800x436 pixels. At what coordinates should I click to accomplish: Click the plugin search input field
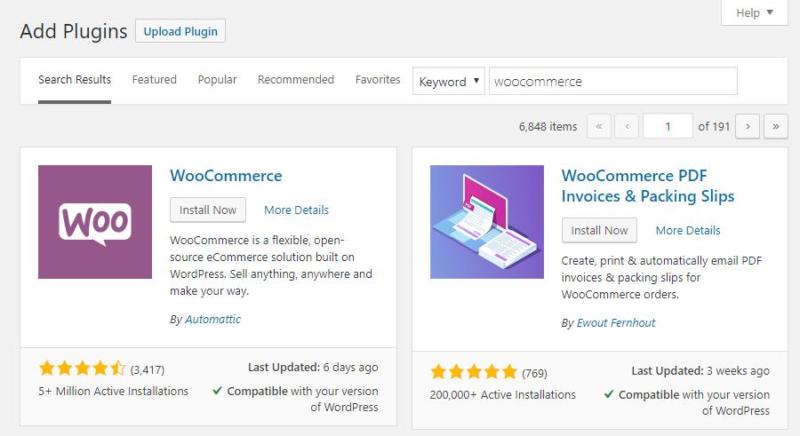(613, 82)
